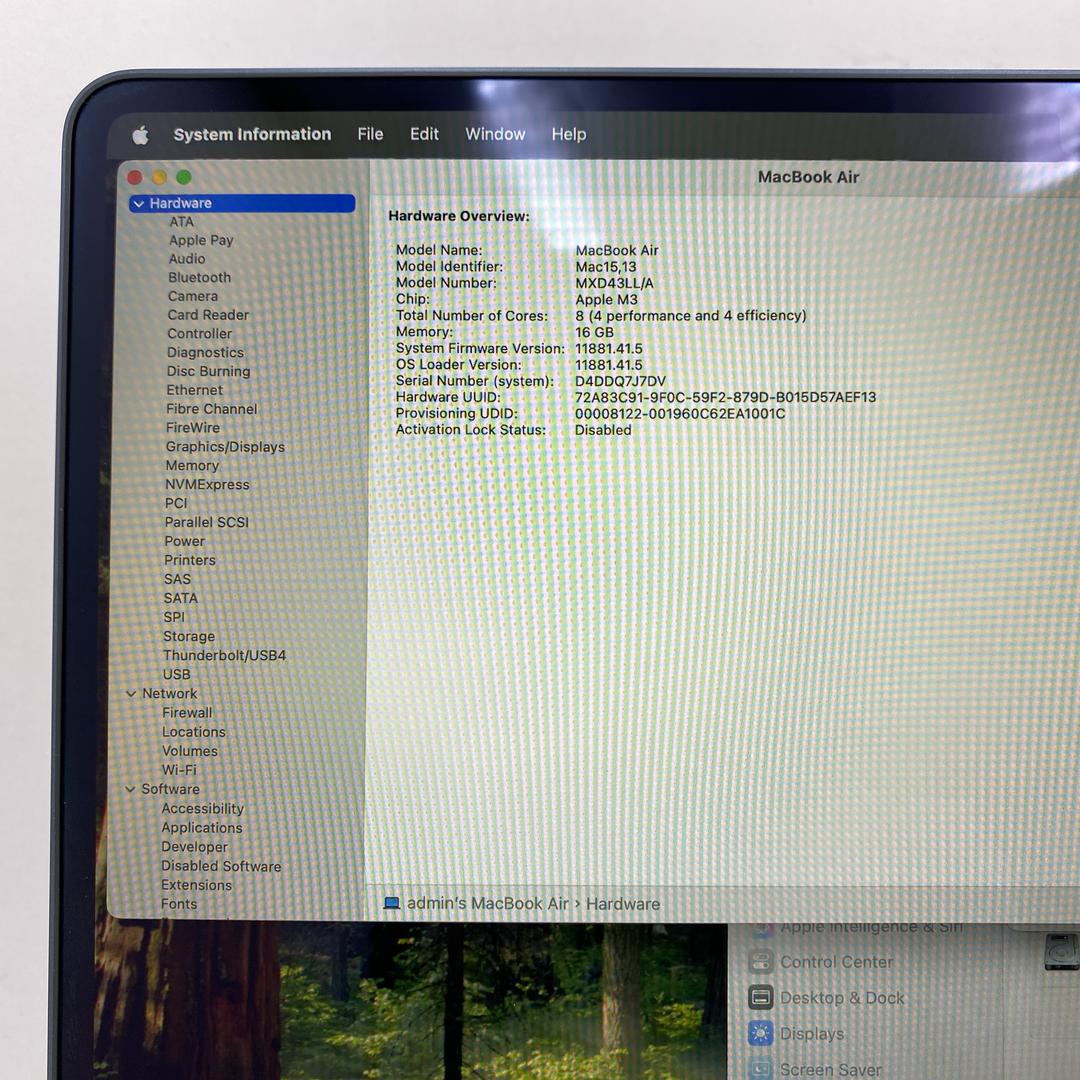This screenshot has height=1080, width=1080.
Task: Select Camera in the sidebar
Action: [193, 296]
